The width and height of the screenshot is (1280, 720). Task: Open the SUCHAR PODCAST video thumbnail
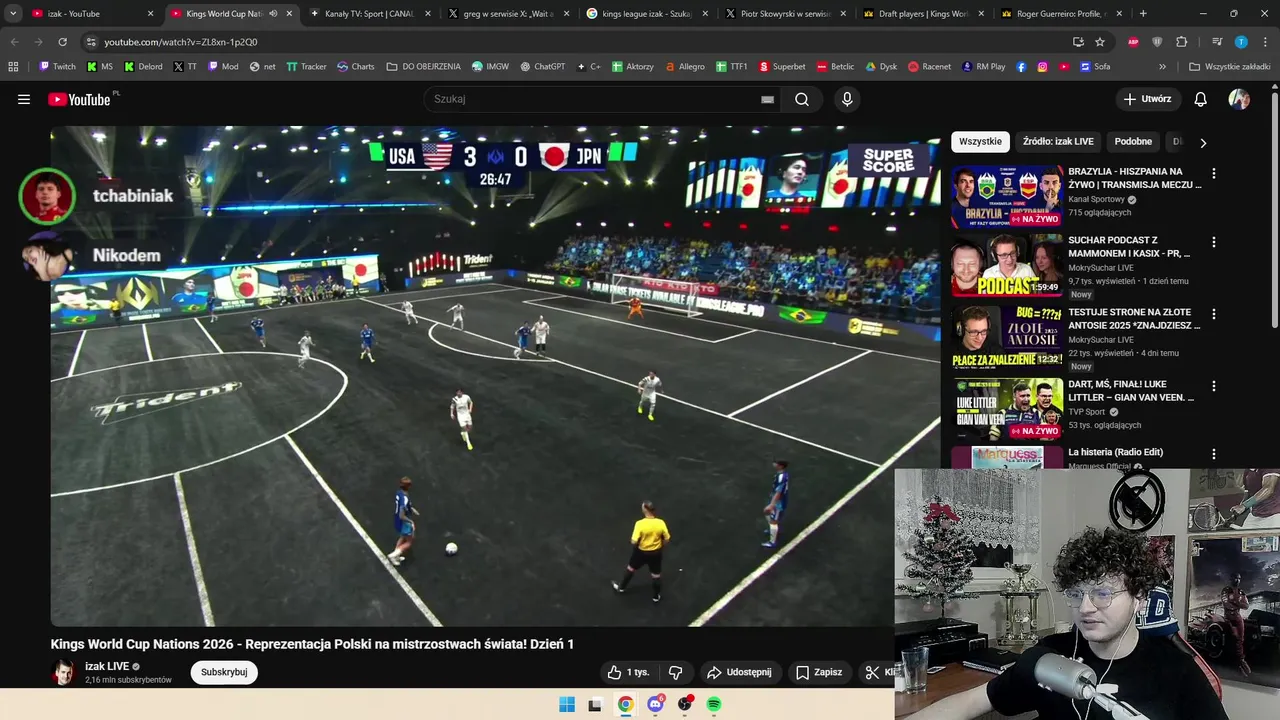click(1007, 266)
